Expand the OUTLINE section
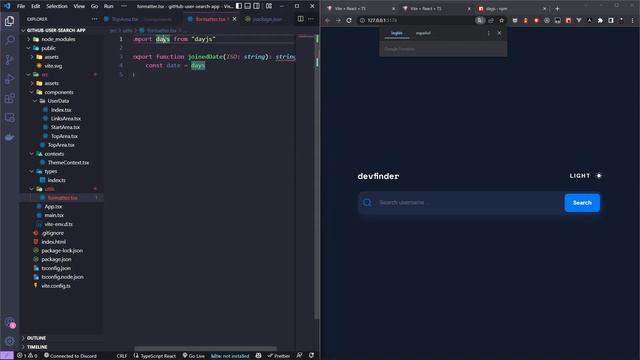 36,338
